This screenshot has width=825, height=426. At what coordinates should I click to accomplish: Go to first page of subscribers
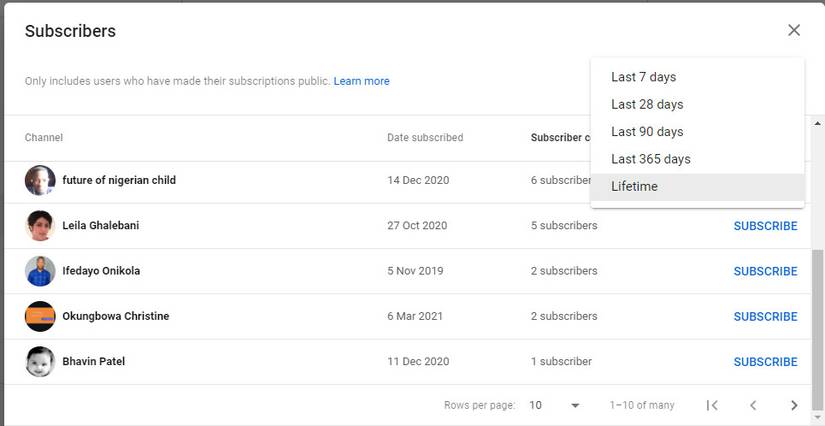(712, 405)
